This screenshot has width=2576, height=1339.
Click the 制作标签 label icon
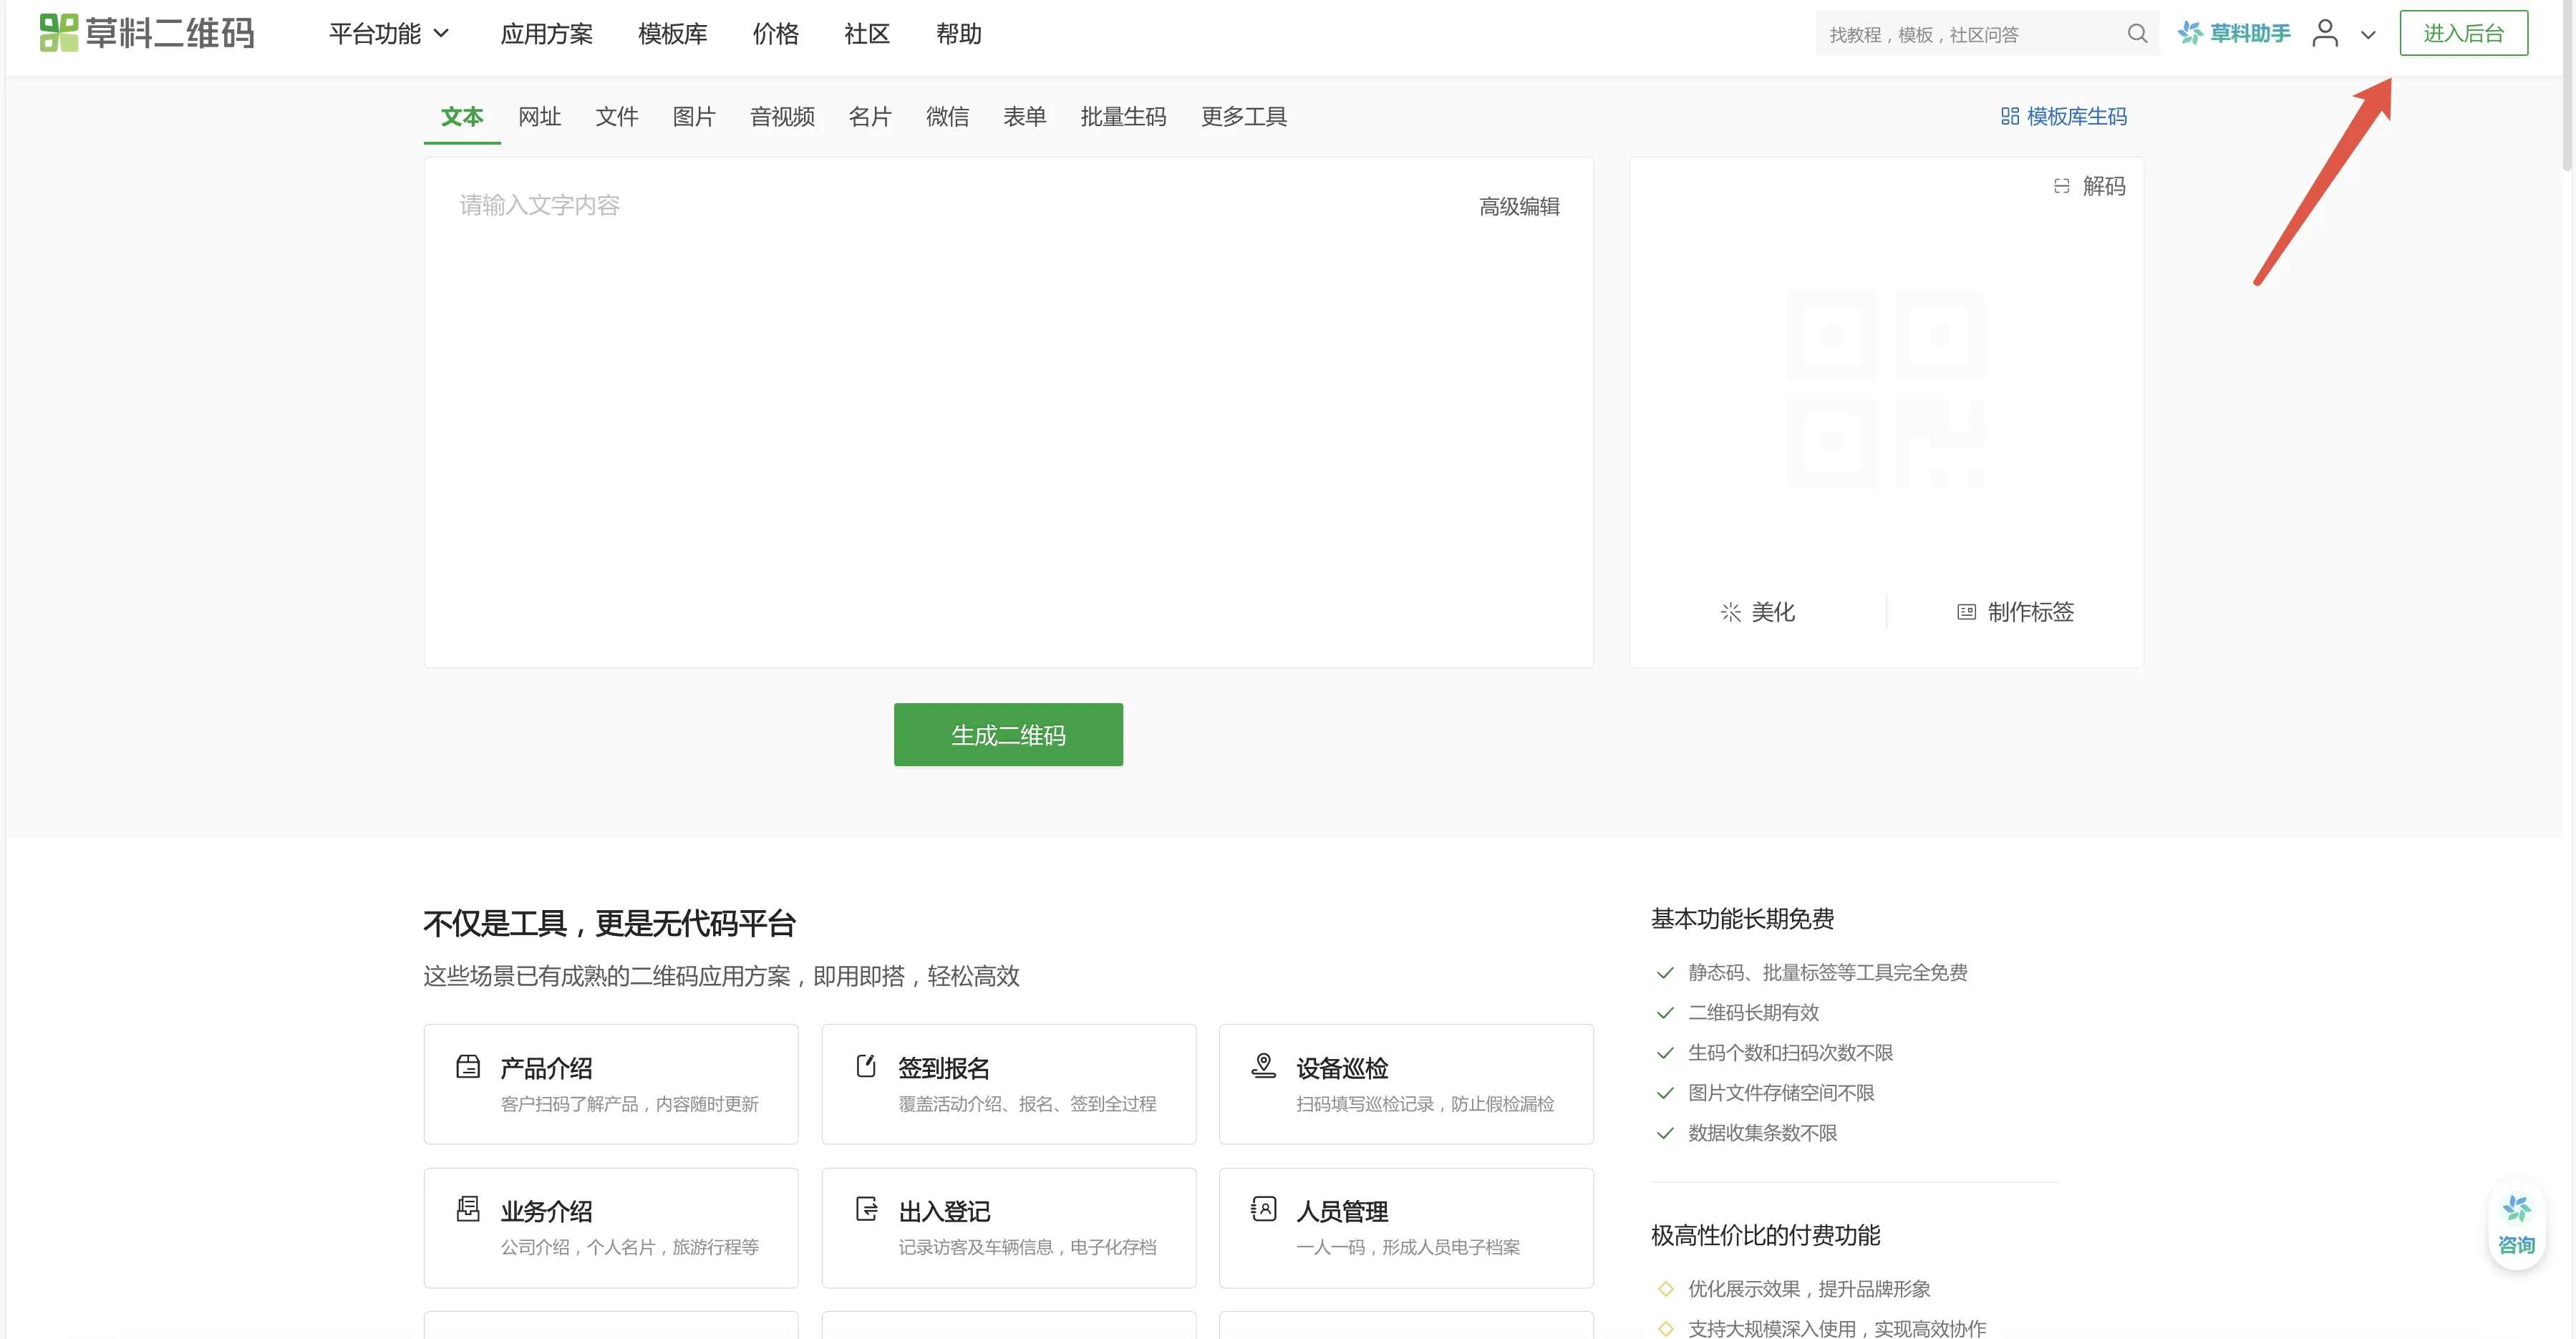(1966, 612)
